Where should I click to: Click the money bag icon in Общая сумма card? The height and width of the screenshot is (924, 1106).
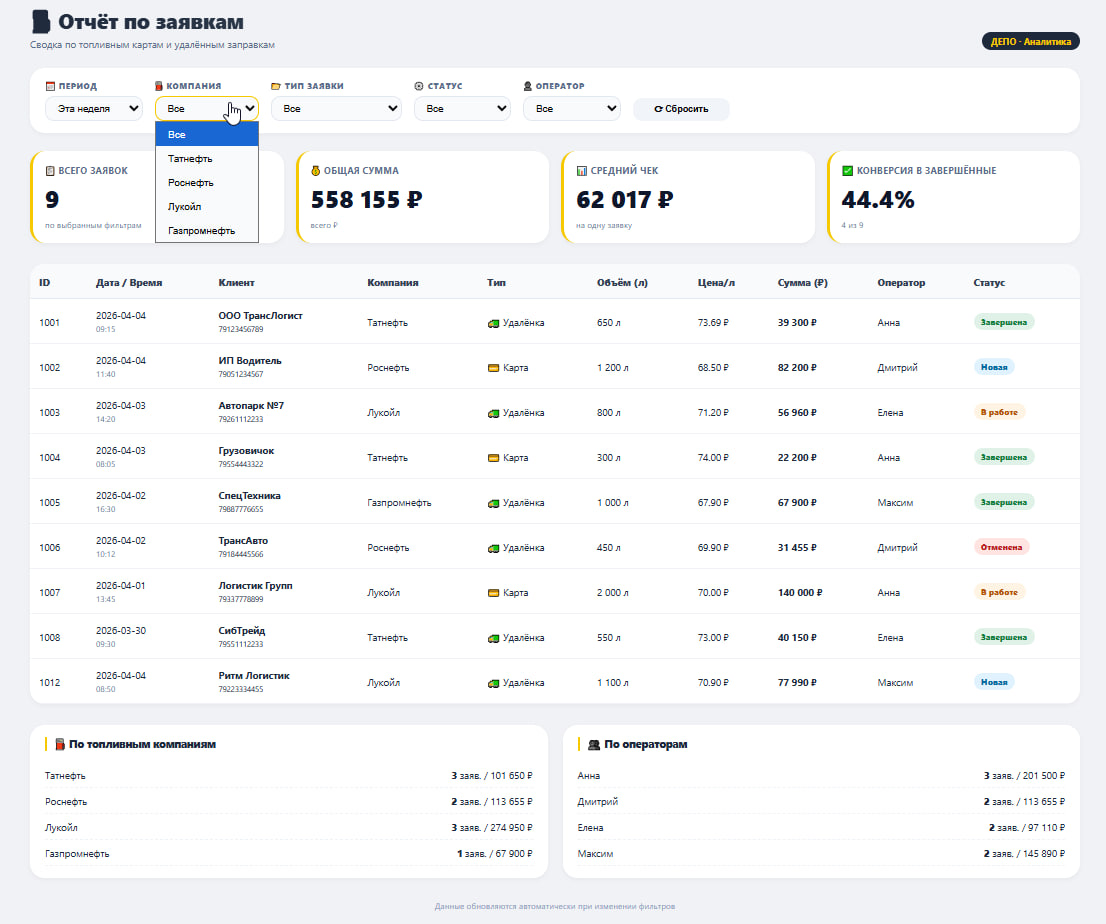(x=315, y=171)
